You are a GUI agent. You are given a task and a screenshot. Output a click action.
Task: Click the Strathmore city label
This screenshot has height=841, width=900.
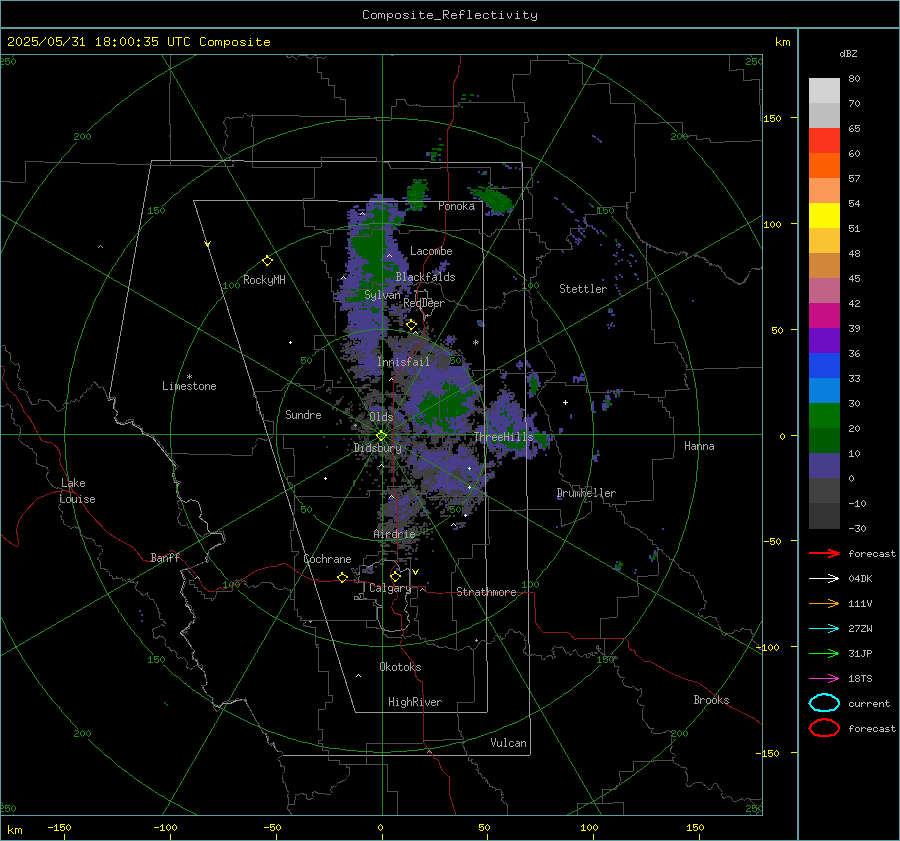tap(486, 592)
